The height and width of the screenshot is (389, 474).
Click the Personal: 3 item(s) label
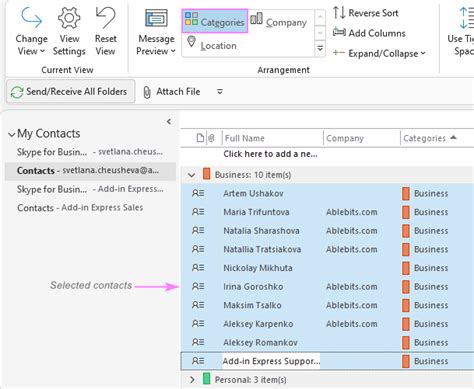[251, 380]
